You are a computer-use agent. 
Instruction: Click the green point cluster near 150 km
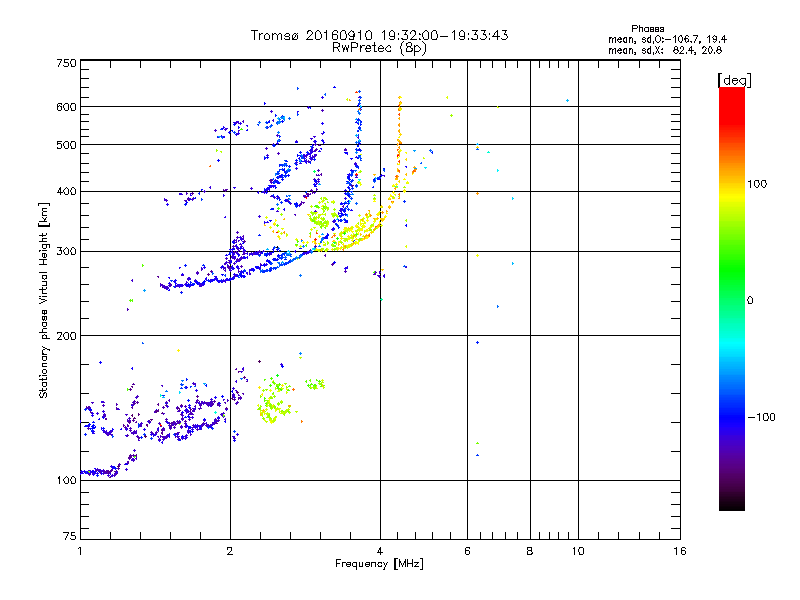pos(273,401)
